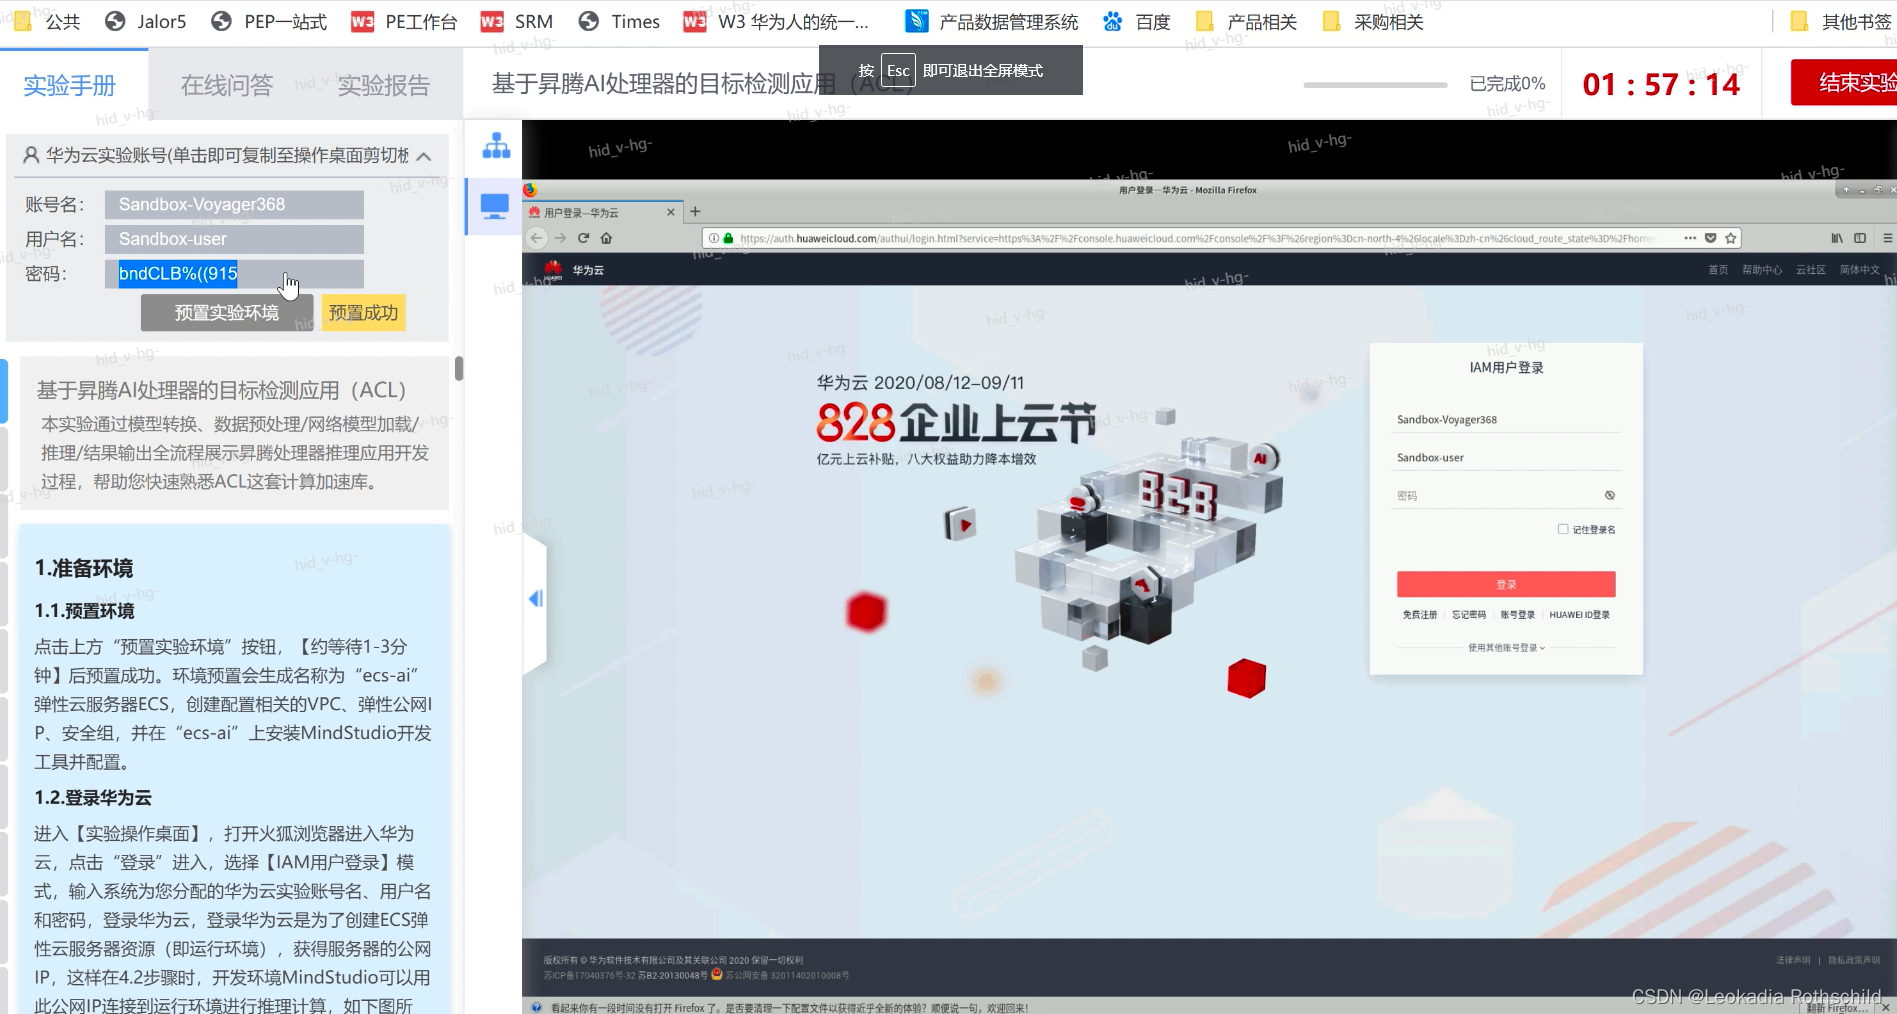Open the Firefox library icon
This screenshot has width=1897, height=1014.
(1837, 238)
